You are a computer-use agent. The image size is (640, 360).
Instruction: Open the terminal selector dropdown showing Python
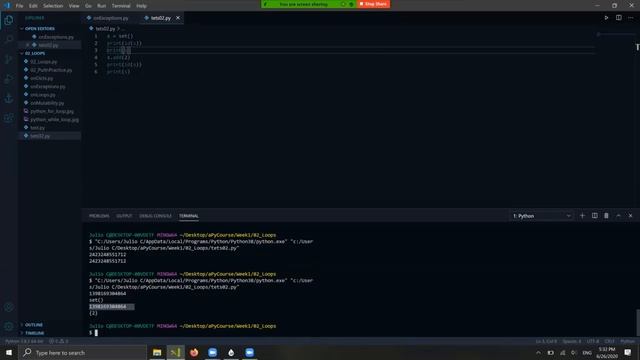click(x=542, y=216)
